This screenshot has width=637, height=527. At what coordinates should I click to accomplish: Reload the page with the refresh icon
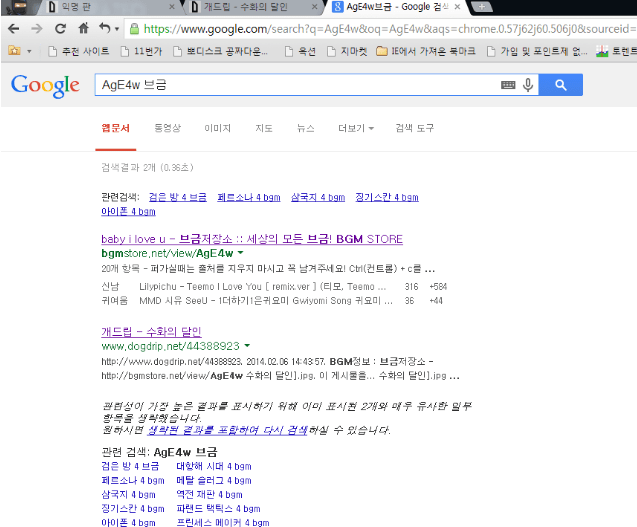pos(60,28)
